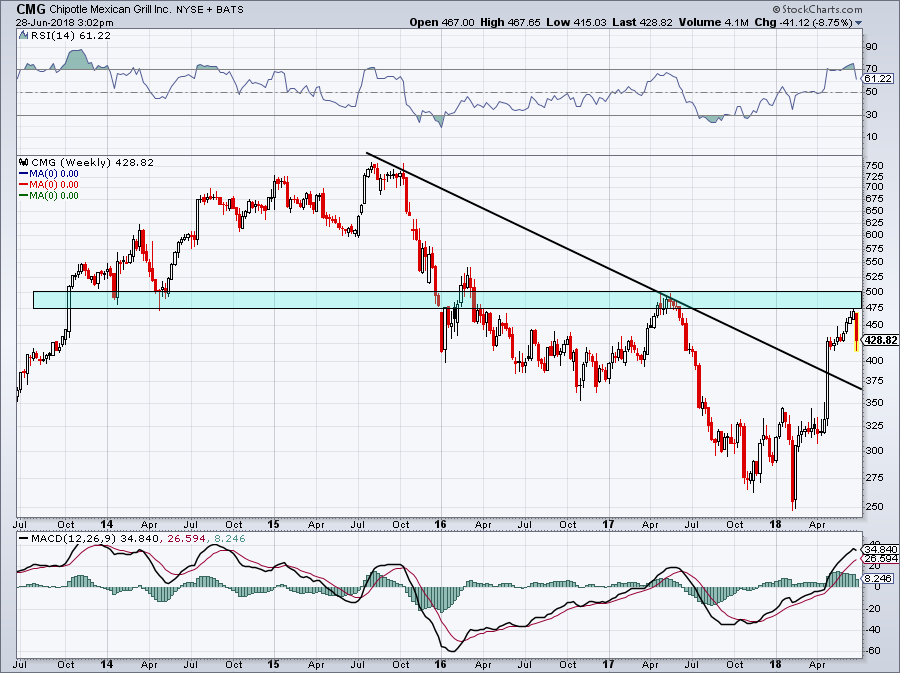The height and width of the screenshot is (673, 900).
Task: Click the 250 price axis label
Action: click(x=874, y=507)
